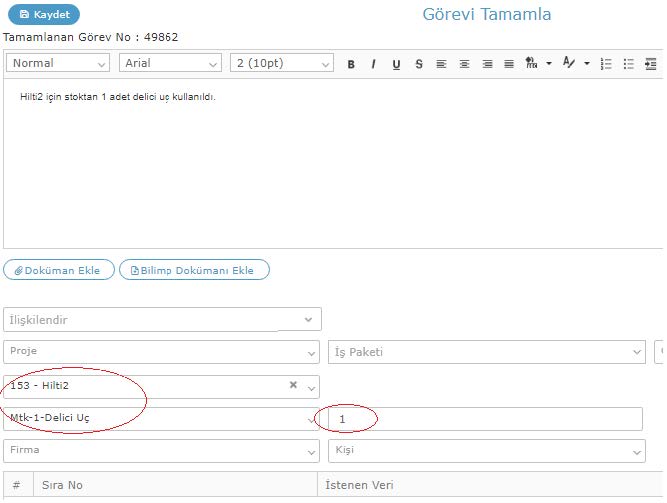The image size is (667, 503).
Task: Toggle bold formatting in editor toolbar
Action: 351,64
